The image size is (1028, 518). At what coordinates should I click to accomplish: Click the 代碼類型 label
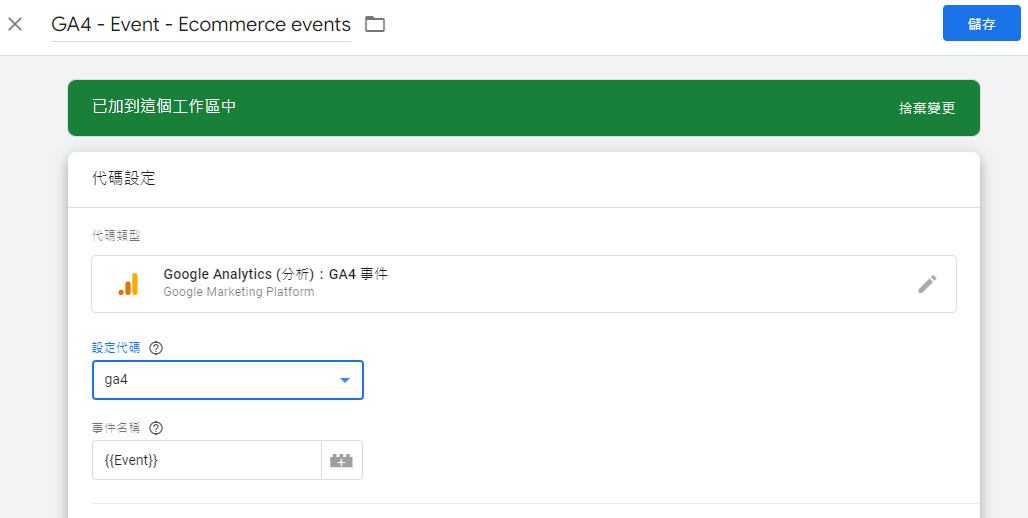116,236
